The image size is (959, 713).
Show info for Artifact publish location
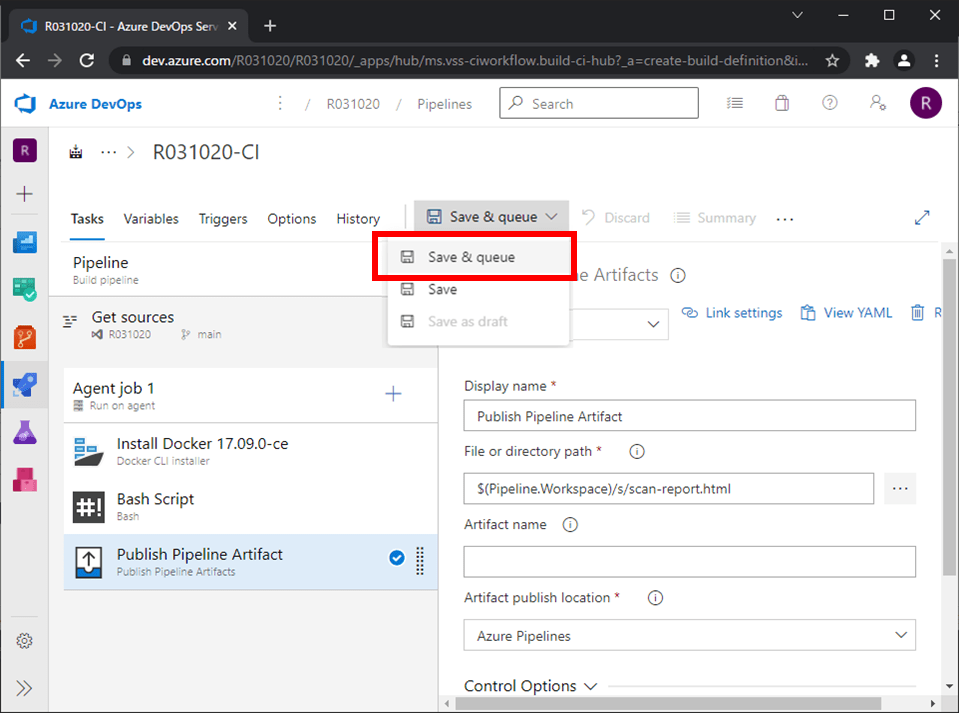(655, 597)
